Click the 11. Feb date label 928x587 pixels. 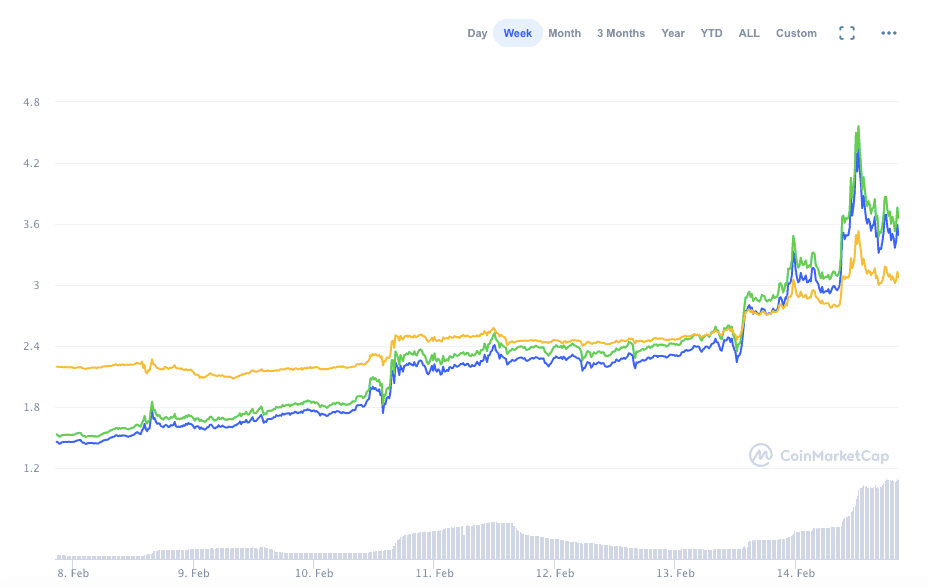point(435,574)
